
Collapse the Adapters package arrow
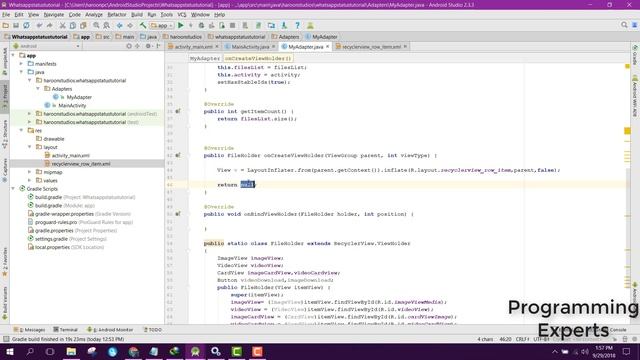point(38,89)
